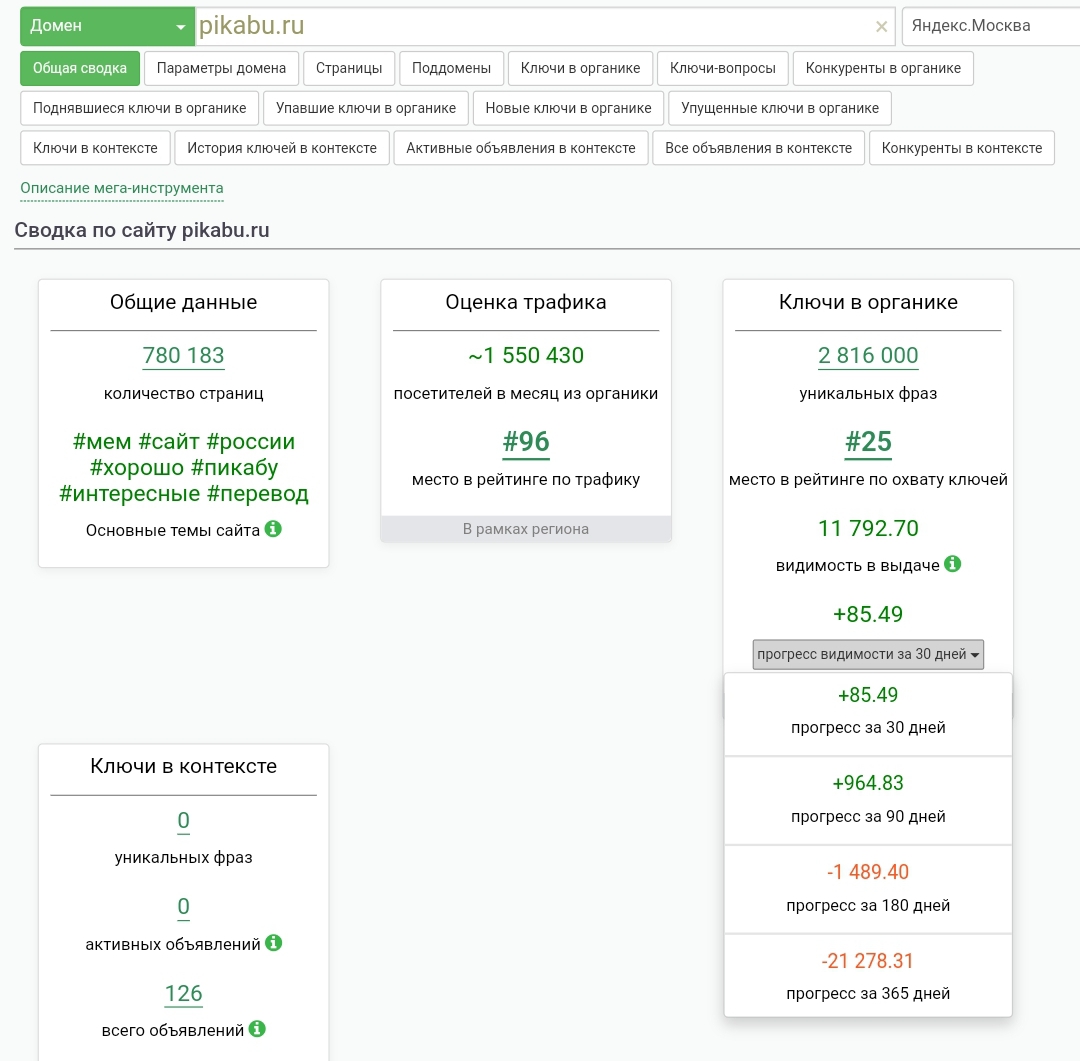
Task: Click the 2 816 000 unique phrases link
Action: pos(868,356)
